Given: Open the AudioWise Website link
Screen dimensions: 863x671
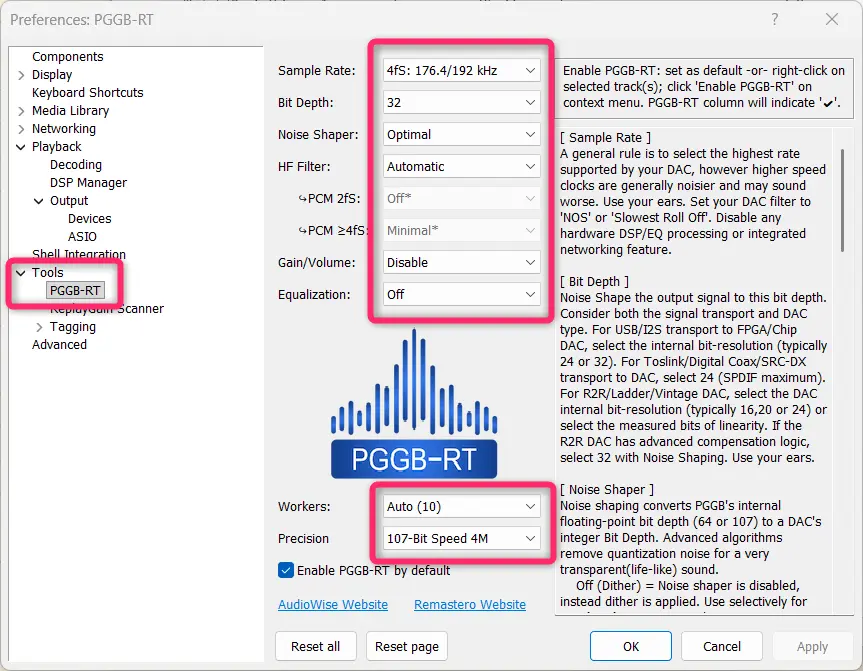Looking at the screenshot, I should [333, 605].
